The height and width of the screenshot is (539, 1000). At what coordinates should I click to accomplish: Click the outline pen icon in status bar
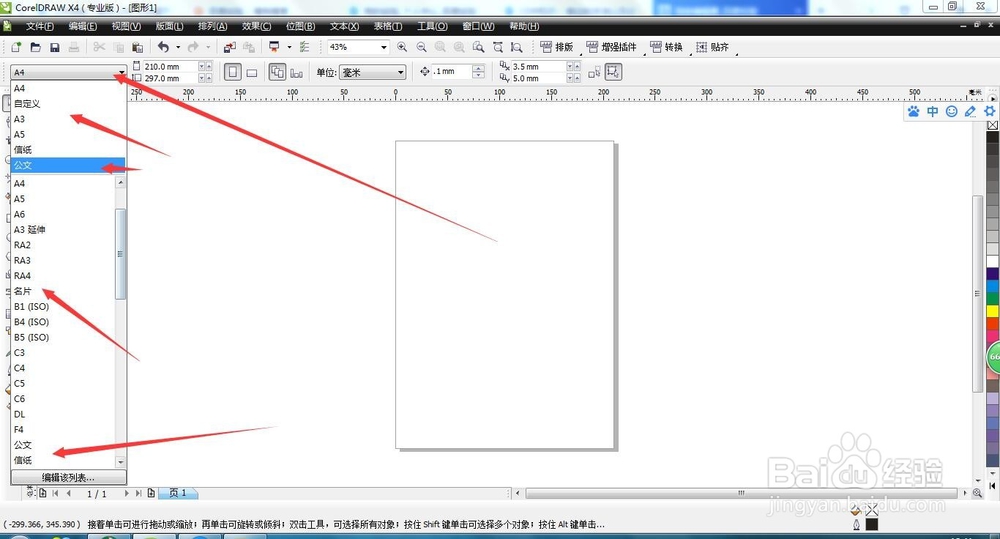point(857,524)
